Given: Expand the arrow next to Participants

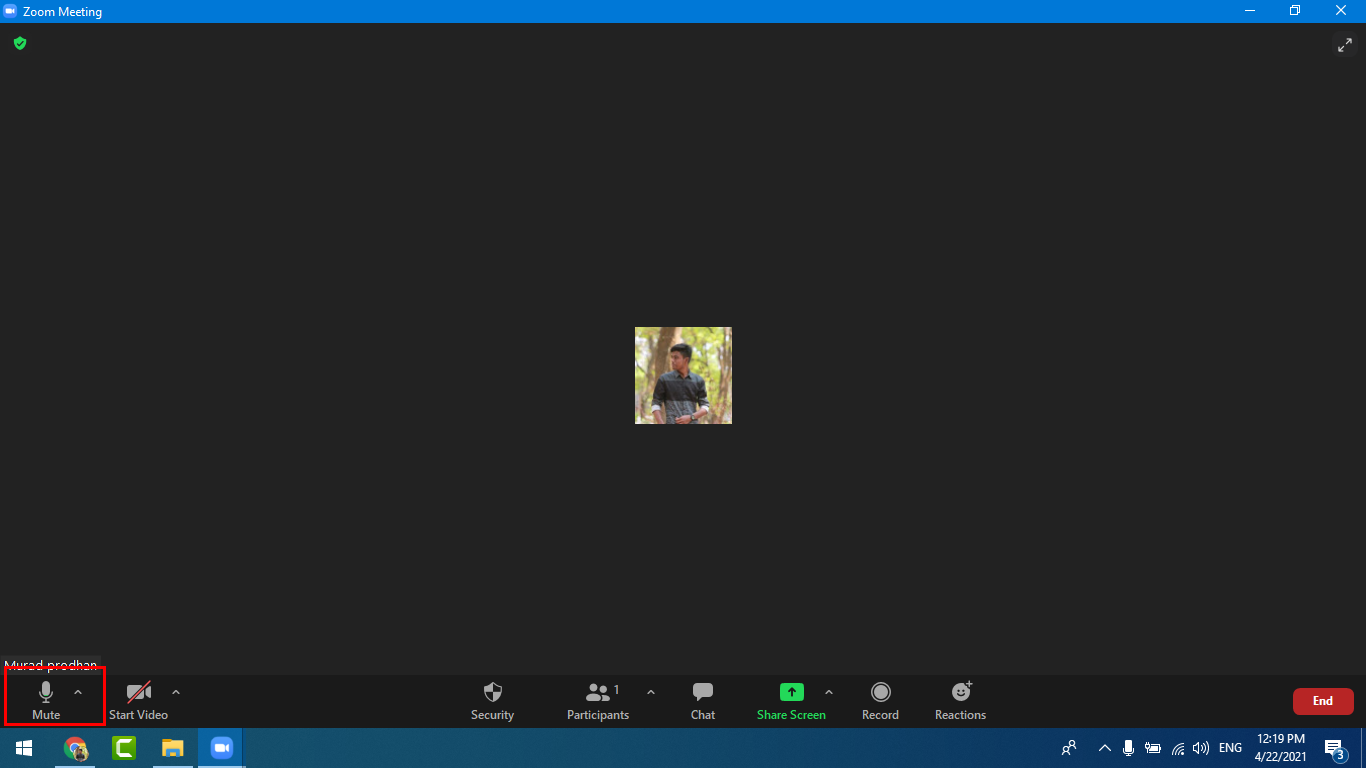Looking at the screenshot, I should 651,692.
